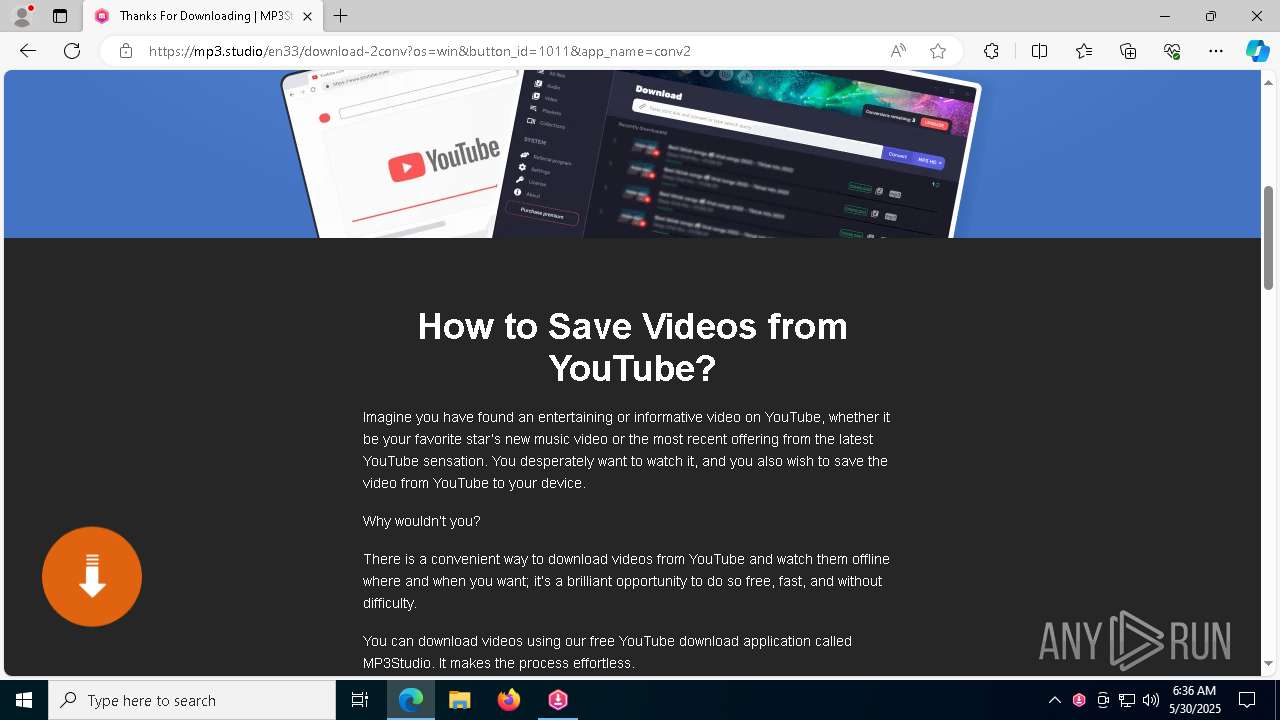
Task: Open Task View on taskbar
Action: tap(360, 700)
